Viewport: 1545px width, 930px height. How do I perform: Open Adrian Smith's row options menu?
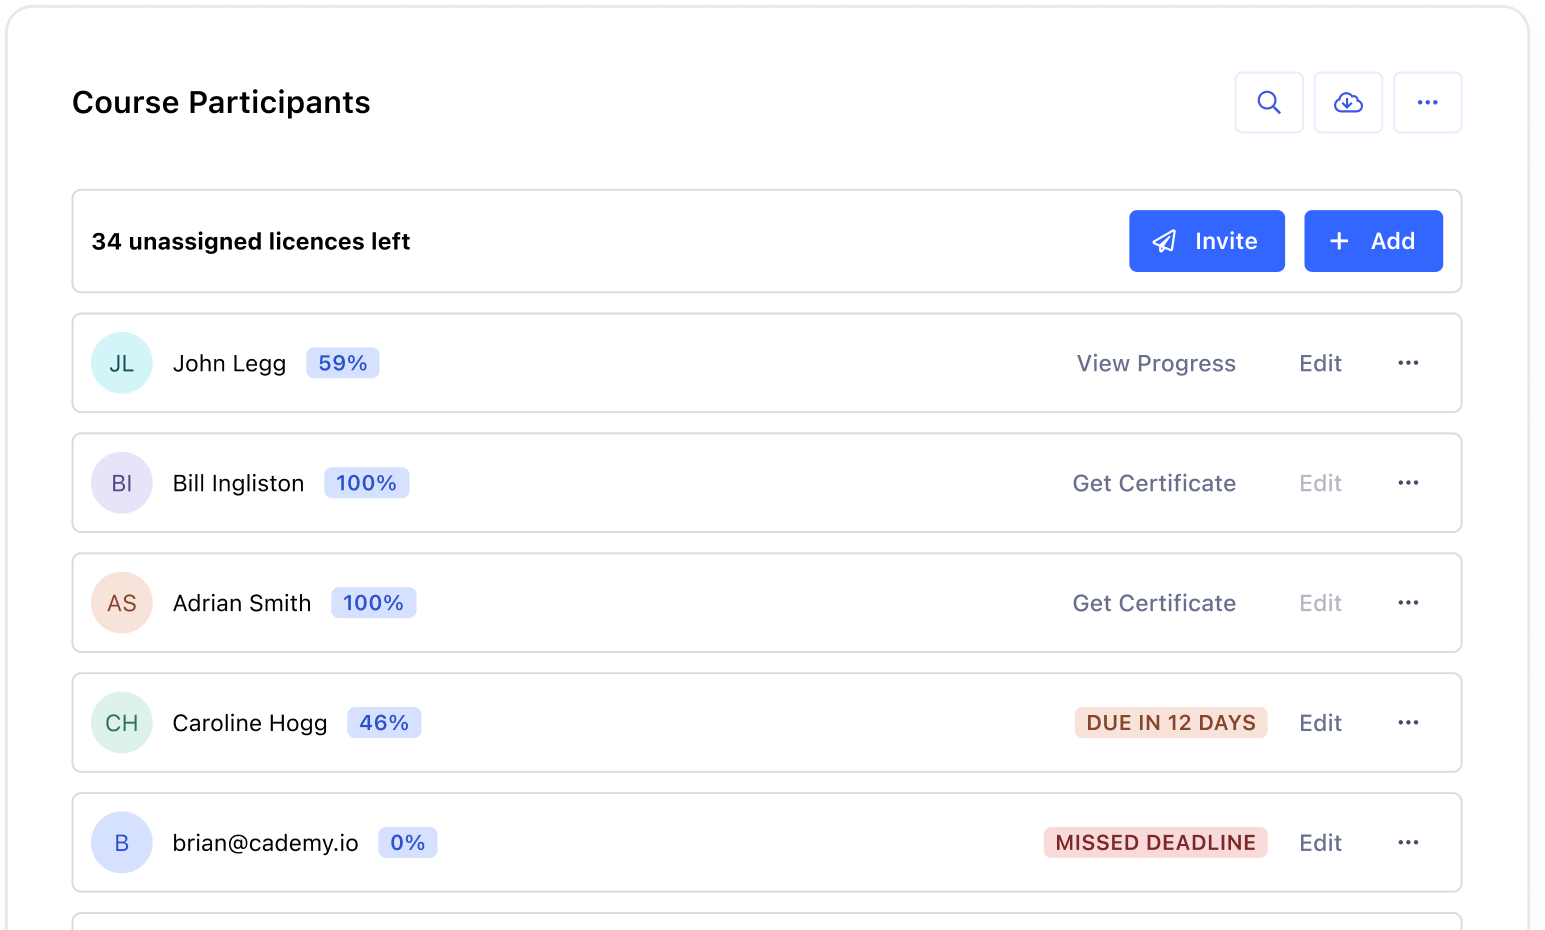[x=1408, y=603]
